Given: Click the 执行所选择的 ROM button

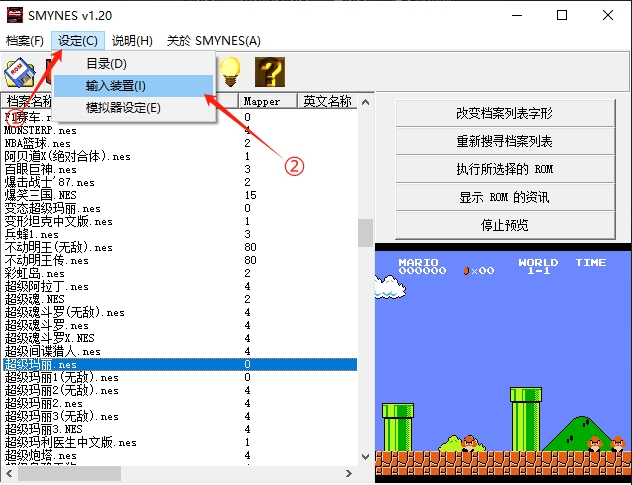Looking at the screenshot, I should click(505, 169).
